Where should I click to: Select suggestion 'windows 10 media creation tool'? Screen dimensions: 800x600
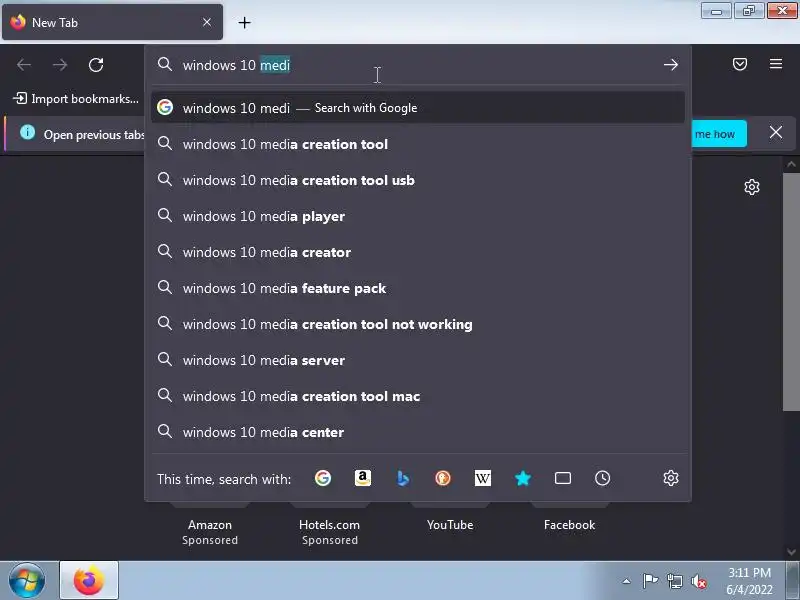(x=418, y=144)
